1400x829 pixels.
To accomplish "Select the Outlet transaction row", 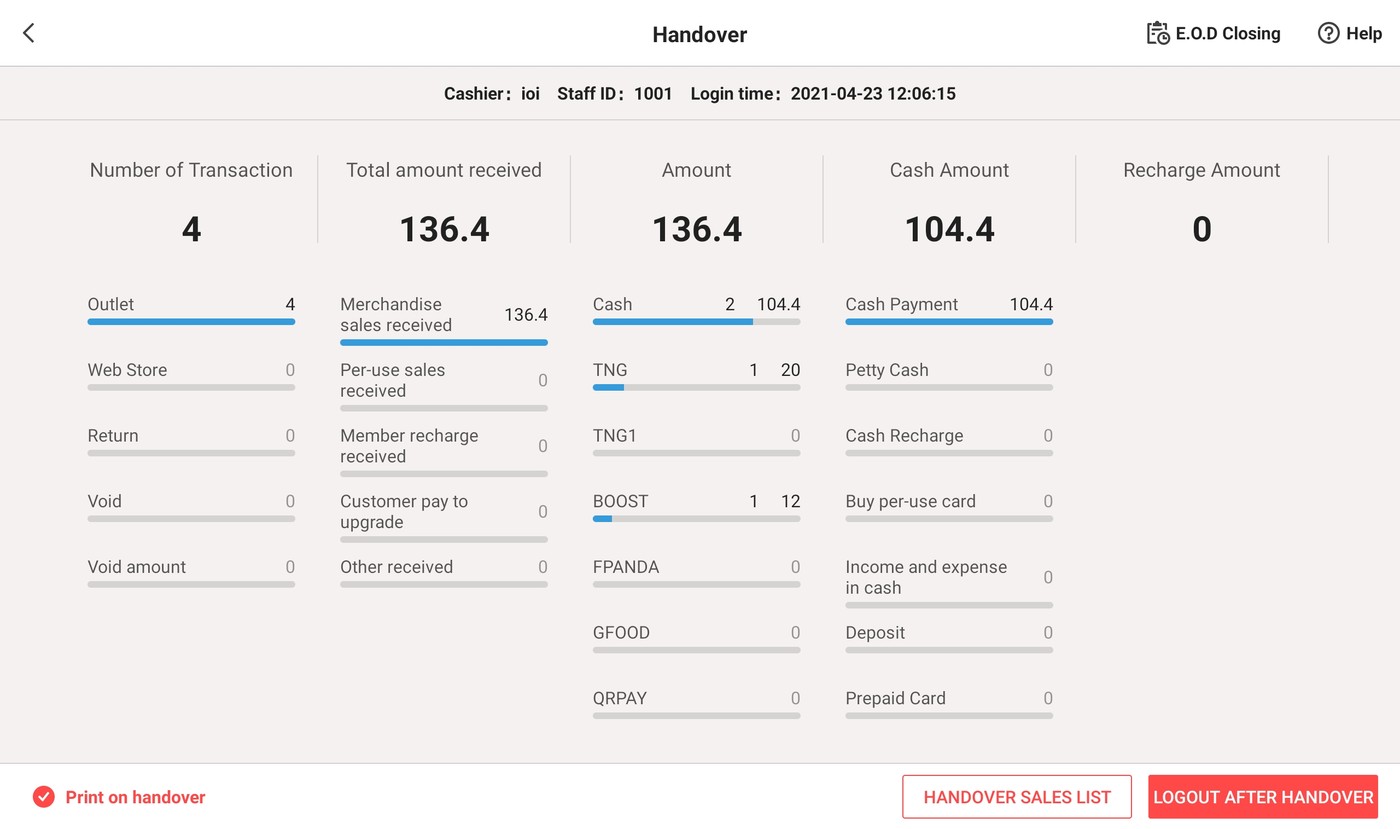I will (191, 310).
